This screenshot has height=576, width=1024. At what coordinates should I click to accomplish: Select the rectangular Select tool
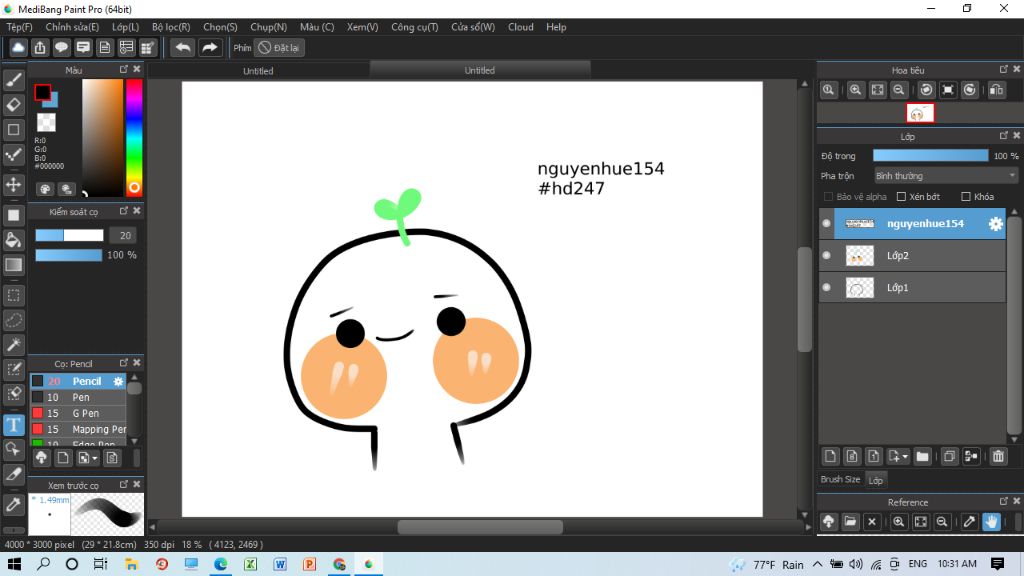(14, 295)
